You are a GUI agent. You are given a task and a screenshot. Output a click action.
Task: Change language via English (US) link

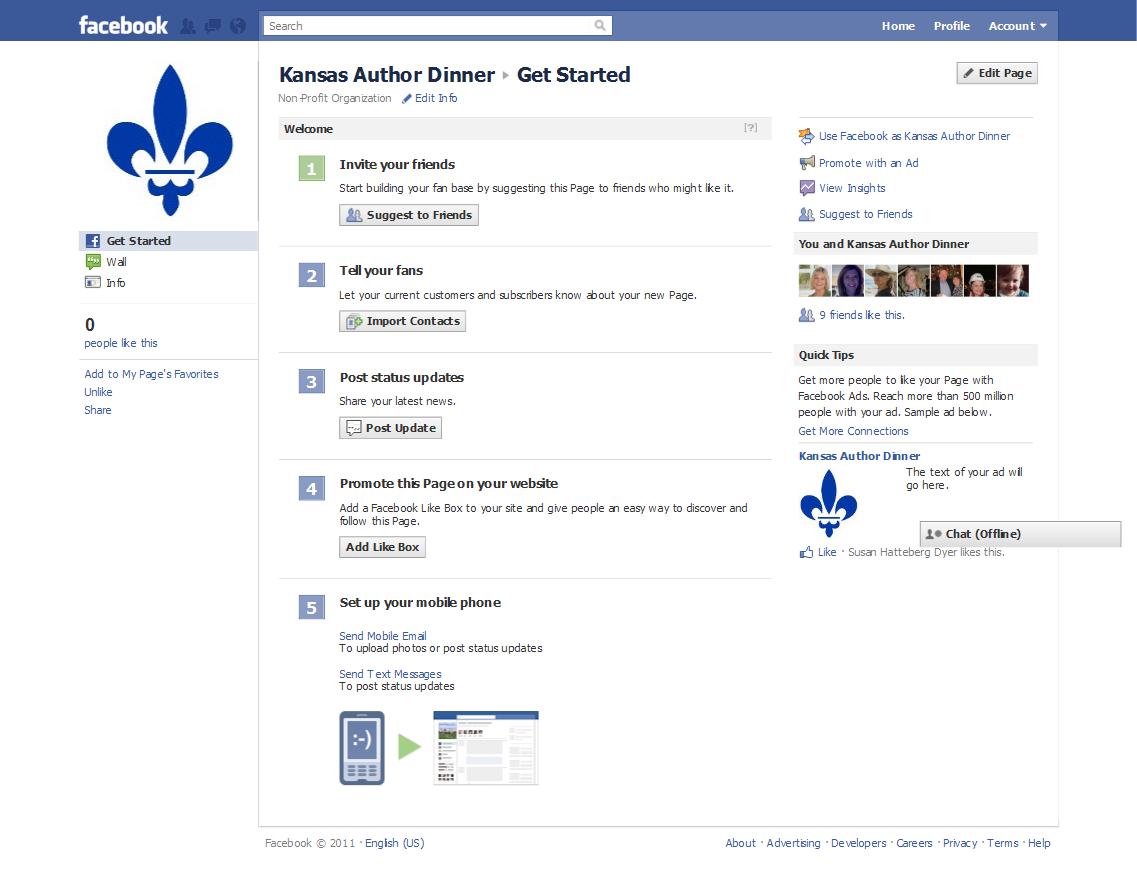[394, 843]
